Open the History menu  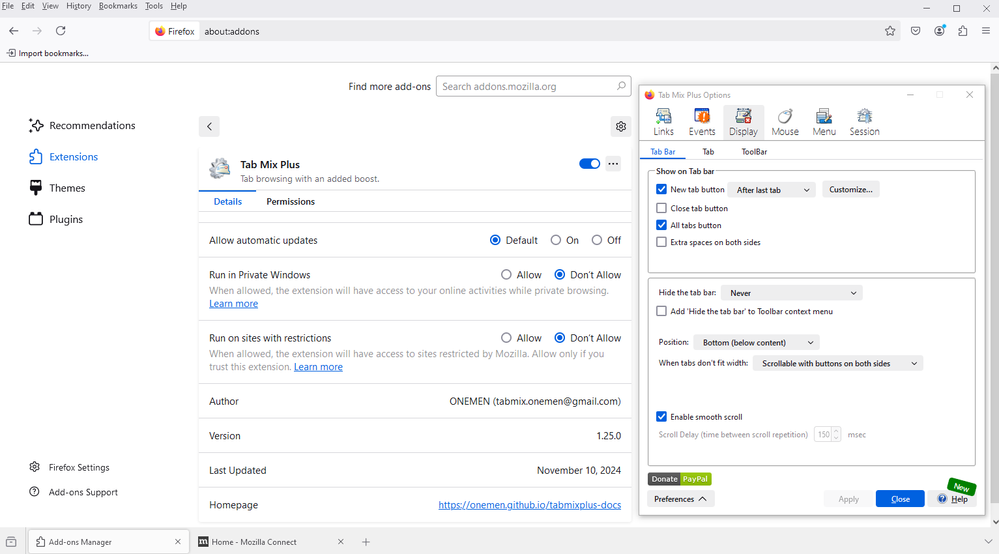pyautogui.click(x=78, y=6)
